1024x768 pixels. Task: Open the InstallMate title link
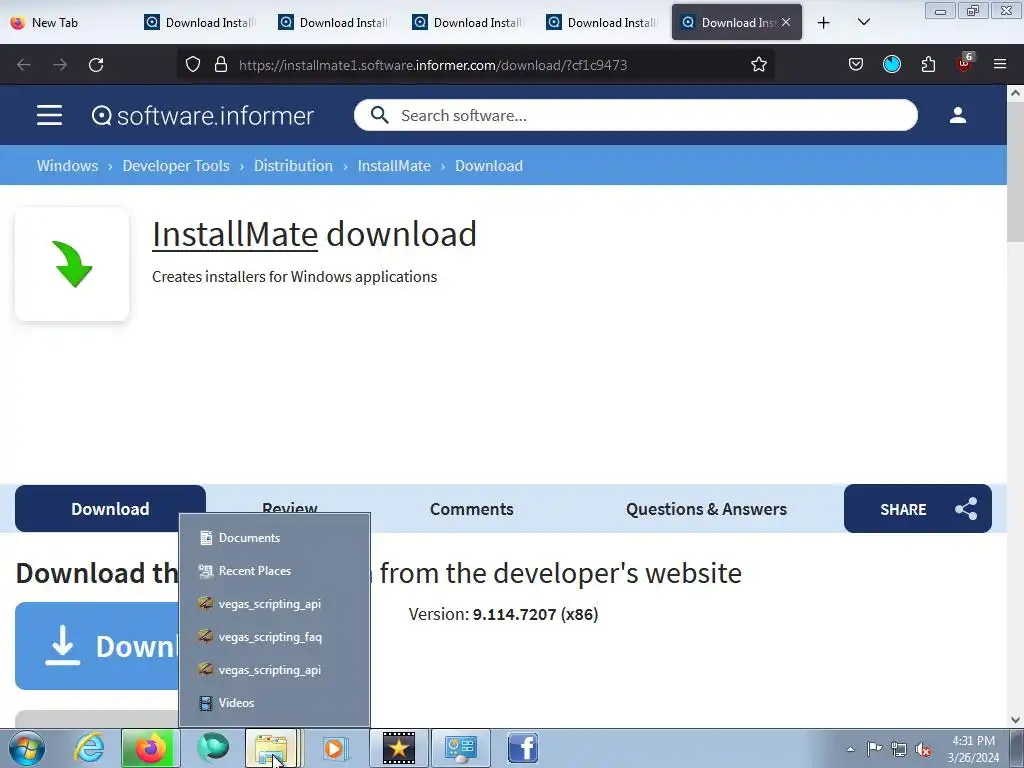coord(235,234)
